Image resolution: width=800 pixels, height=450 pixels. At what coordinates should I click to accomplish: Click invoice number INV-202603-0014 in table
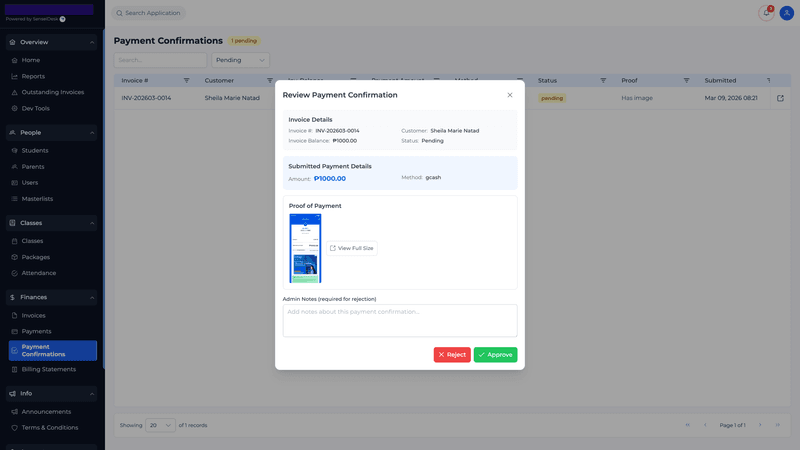(x=146, y=98)
